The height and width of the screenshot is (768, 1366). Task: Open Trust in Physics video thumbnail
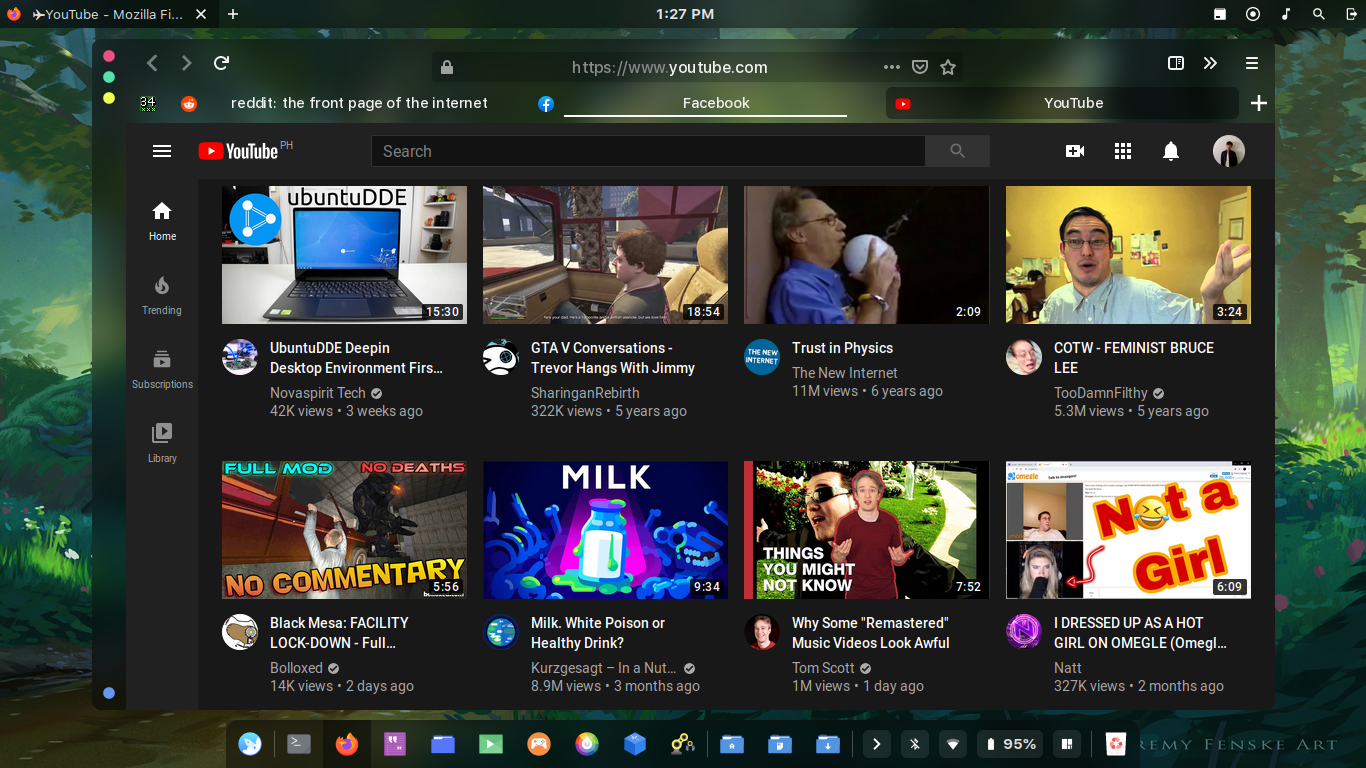click(866, 255)
